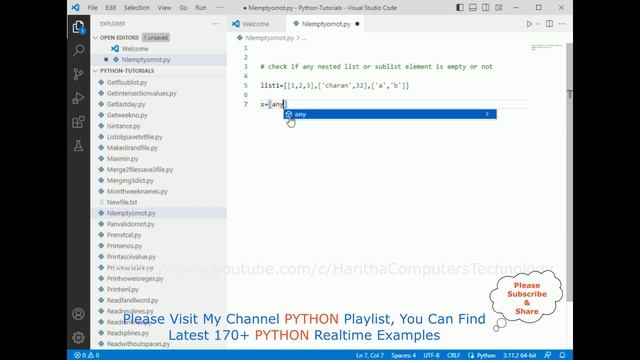
Task: Open run button dropdown arrow
Action: click(x=538, y=24)
